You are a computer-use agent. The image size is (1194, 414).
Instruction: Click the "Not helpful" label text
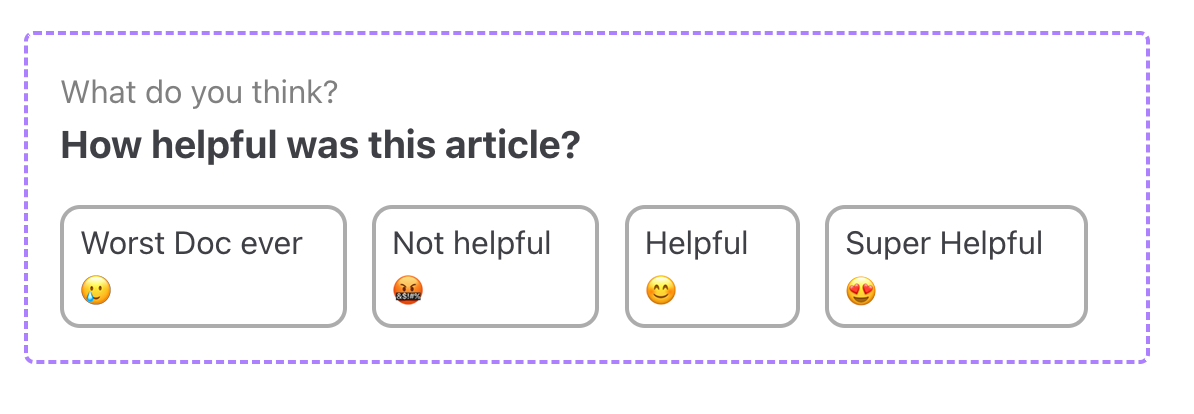(x=471, y=244)
